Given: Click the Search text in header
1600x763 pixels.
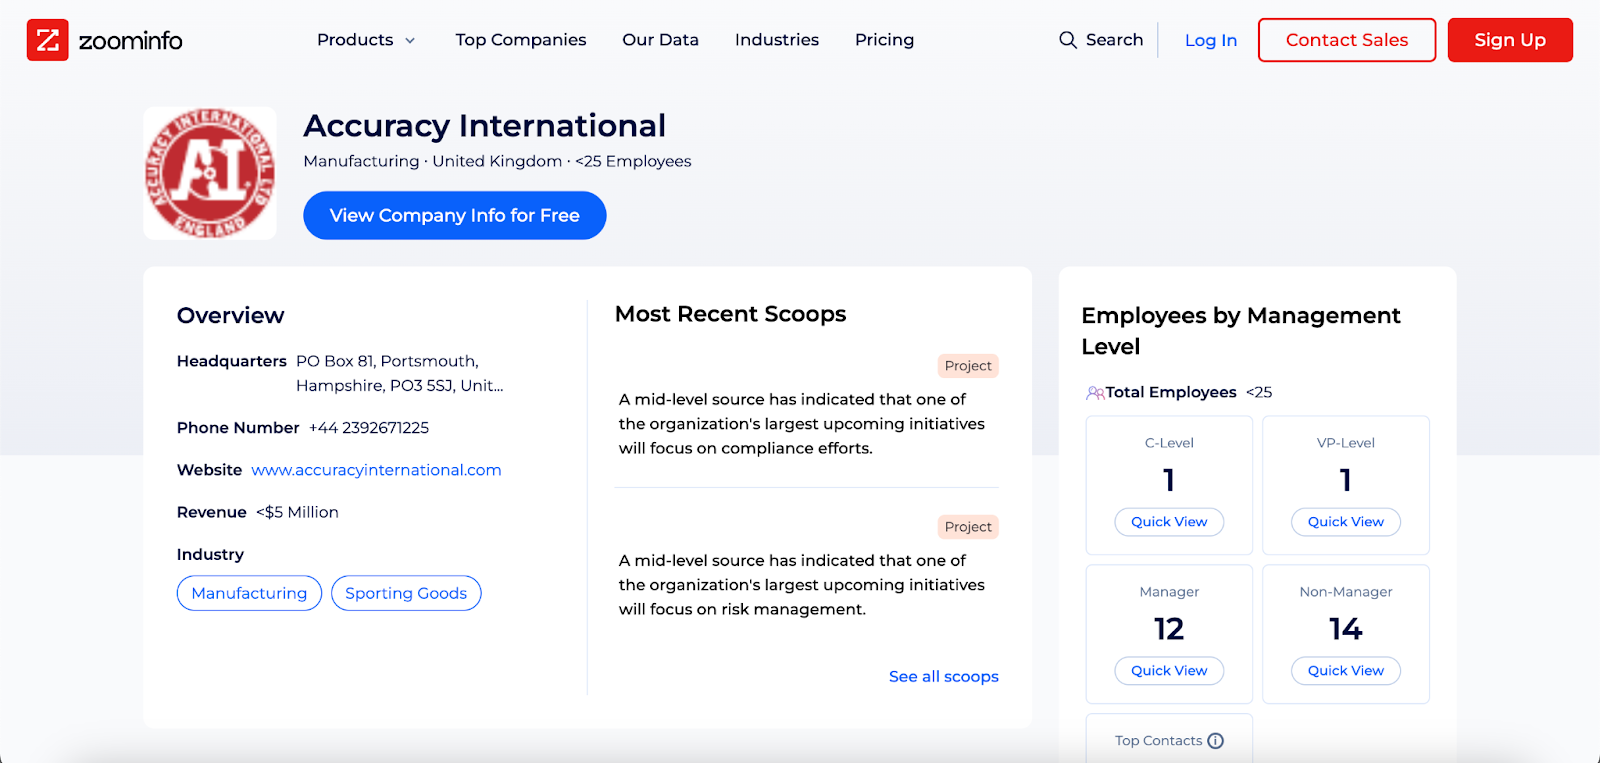Looking at the screenshot, I should (1114, 40).
